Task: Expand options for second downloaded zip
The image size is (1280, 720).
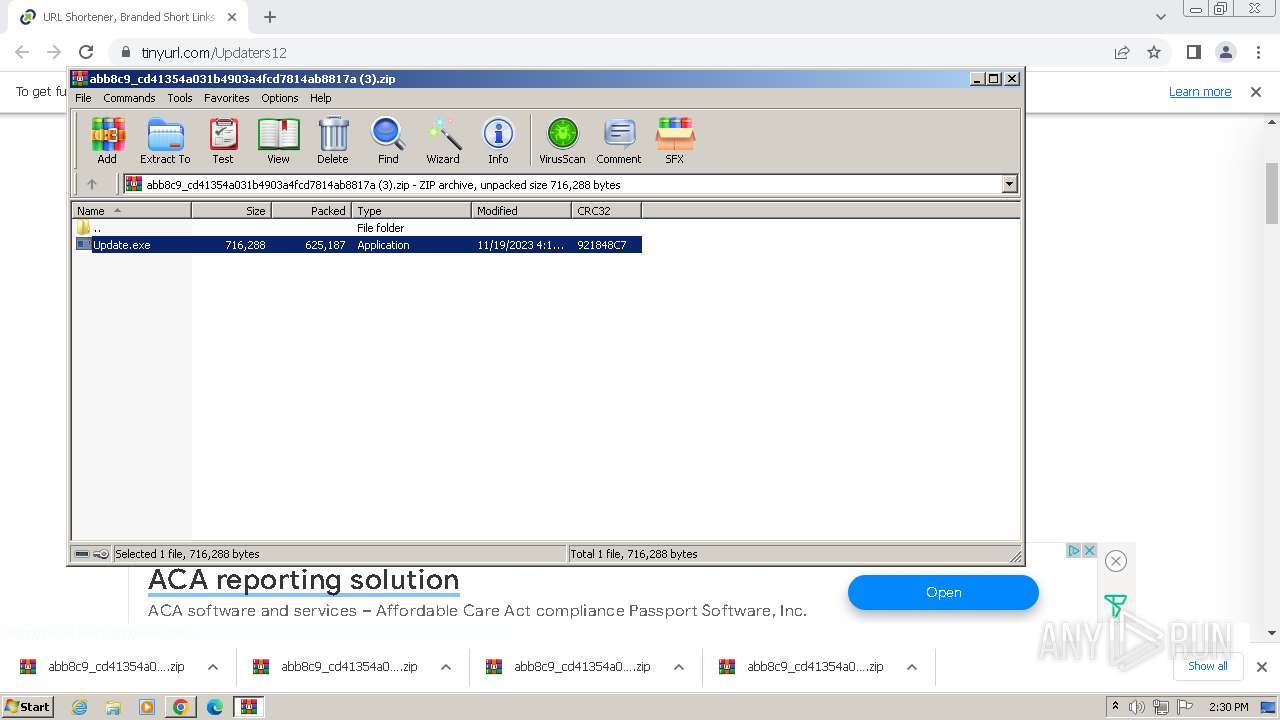Action: coord(445,667)
